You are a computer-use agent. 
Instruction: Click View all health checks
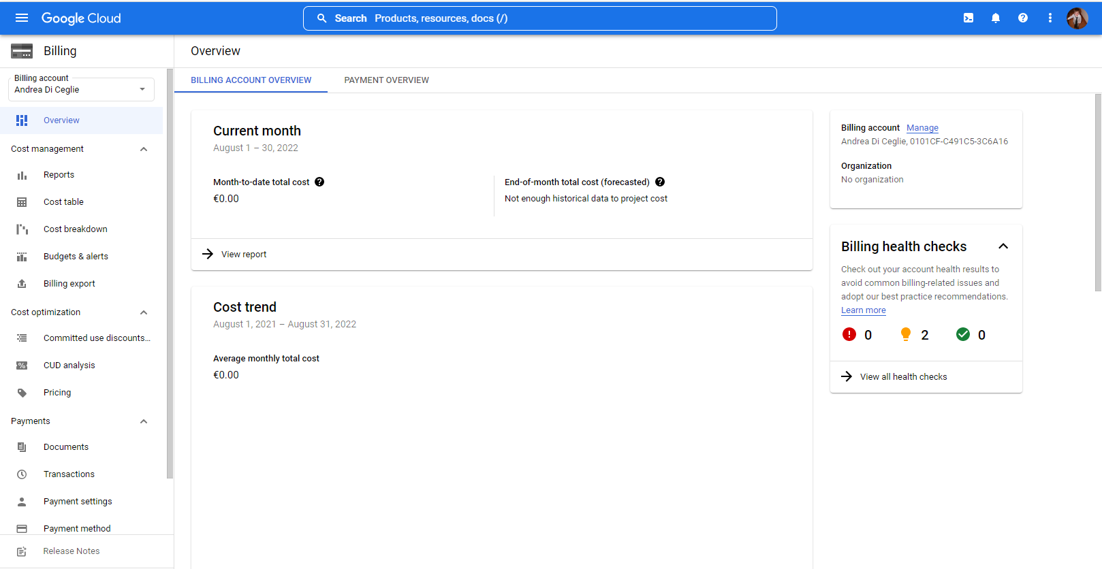[902, 377]
